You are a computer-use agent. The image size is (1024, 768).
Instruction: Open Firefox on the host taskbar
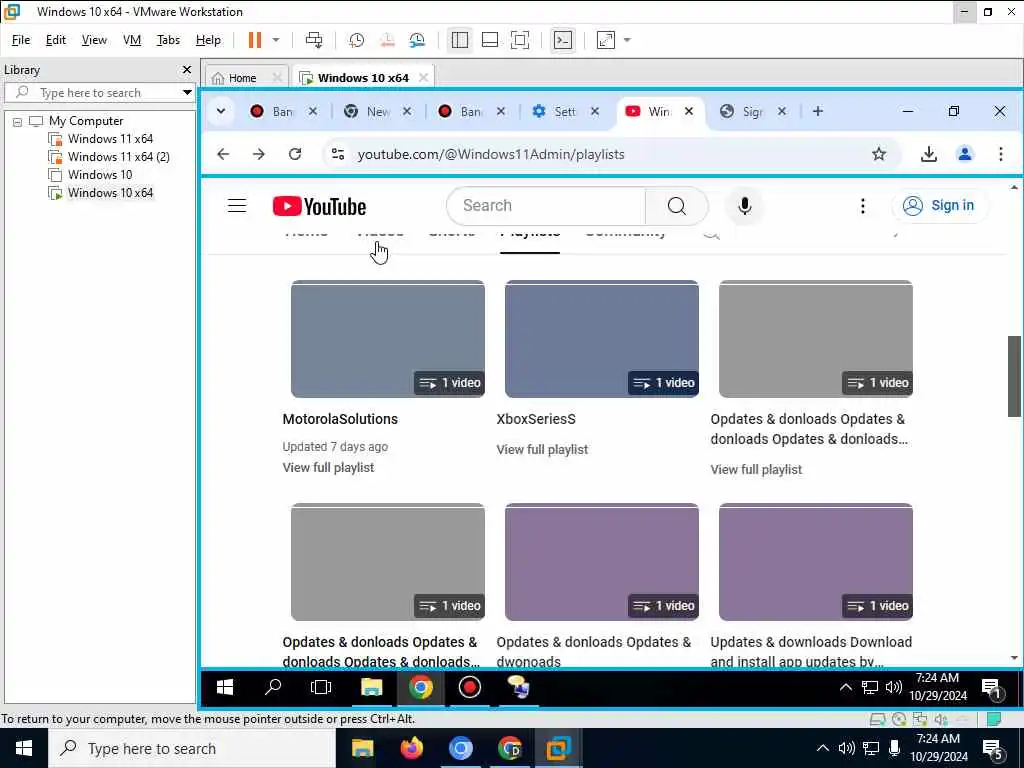pyautogui.click(x=411, y=748)
